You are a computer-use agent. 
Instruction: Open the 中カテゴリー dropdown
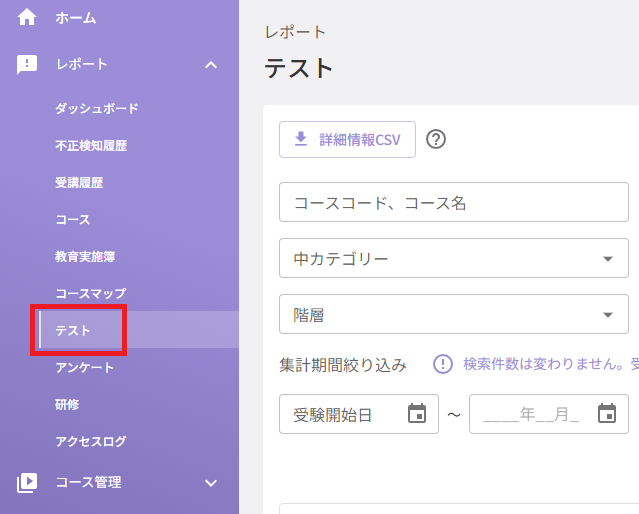click(454, 258)
